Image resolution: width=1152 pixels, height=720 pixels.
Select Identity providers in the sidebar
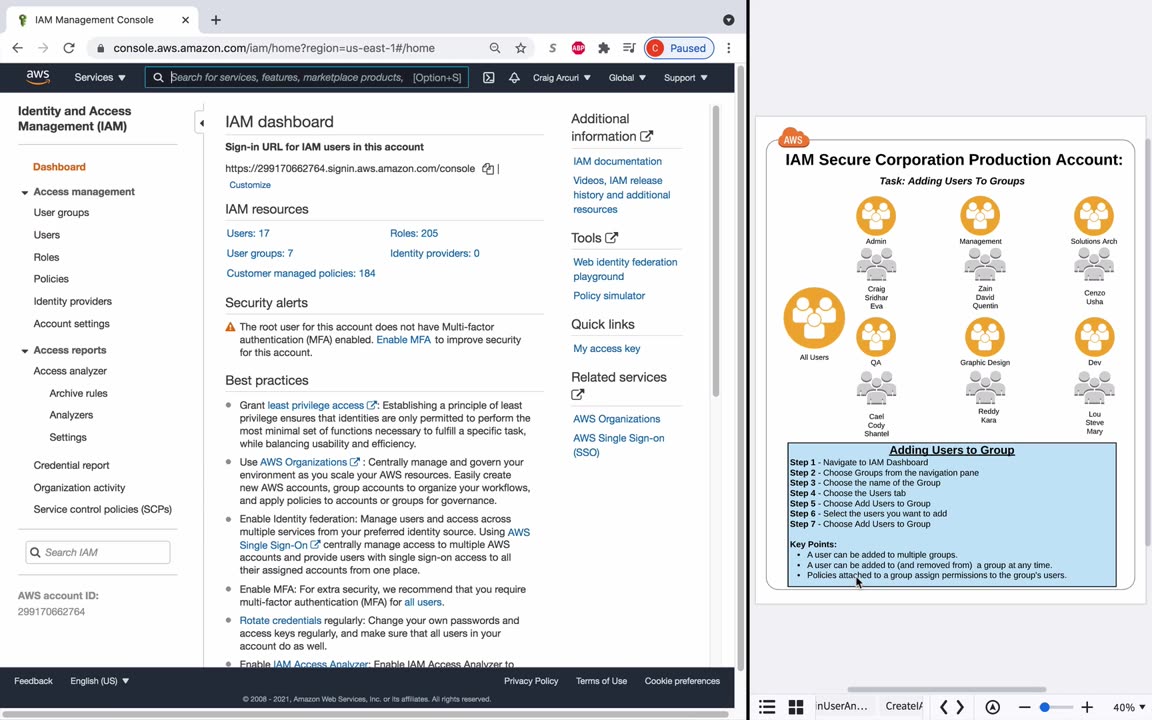point(73,301)
